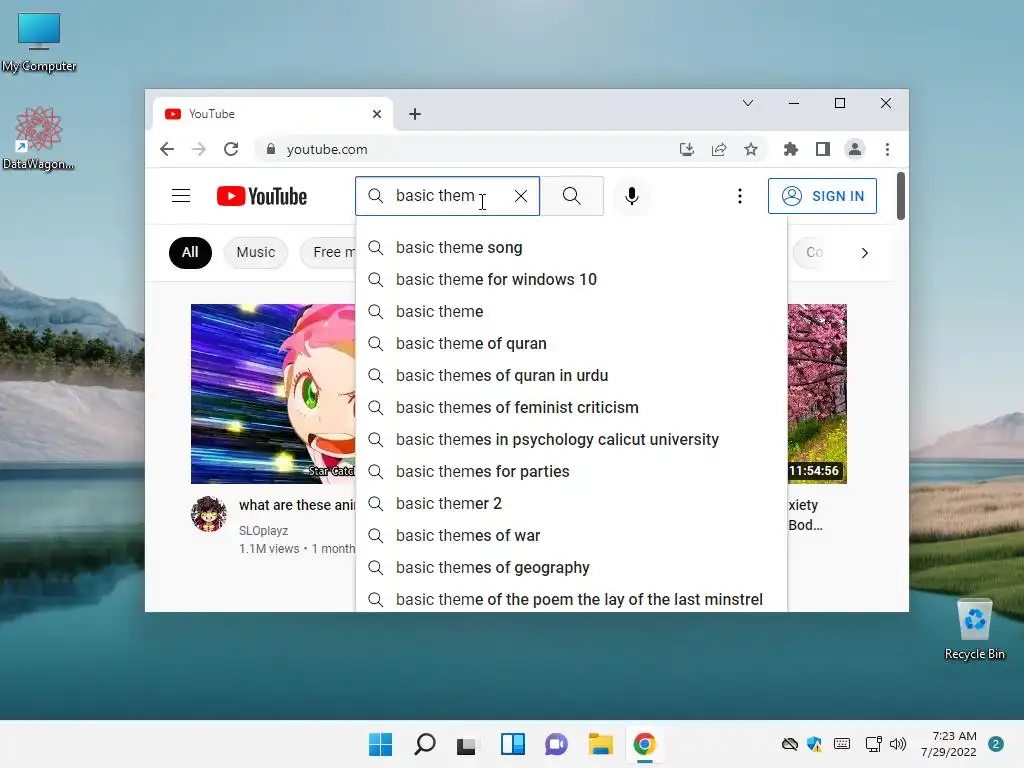Viewport: 1024px width, 768px height.
Task: Choose suggestion "basic themes of war"
Action: click(x=571, y=536)
